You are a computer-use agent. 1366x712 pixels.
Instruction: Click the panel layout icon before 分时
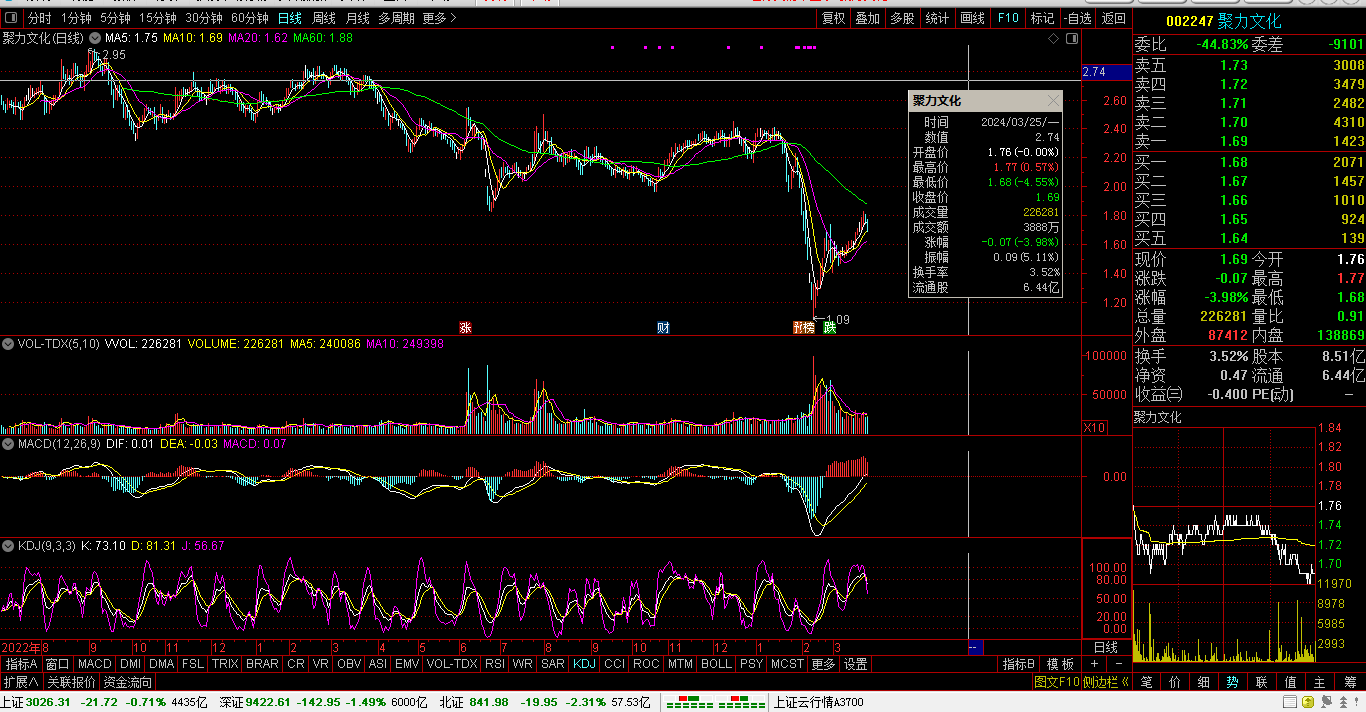(12, 18)
